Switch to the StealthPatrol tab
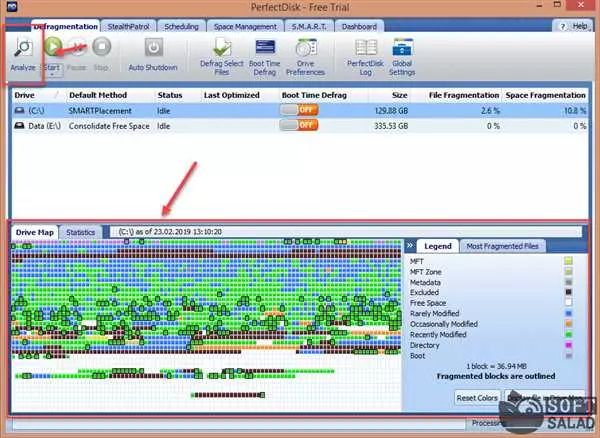This screenshot has height=438, width=600. tap(129, 26)
